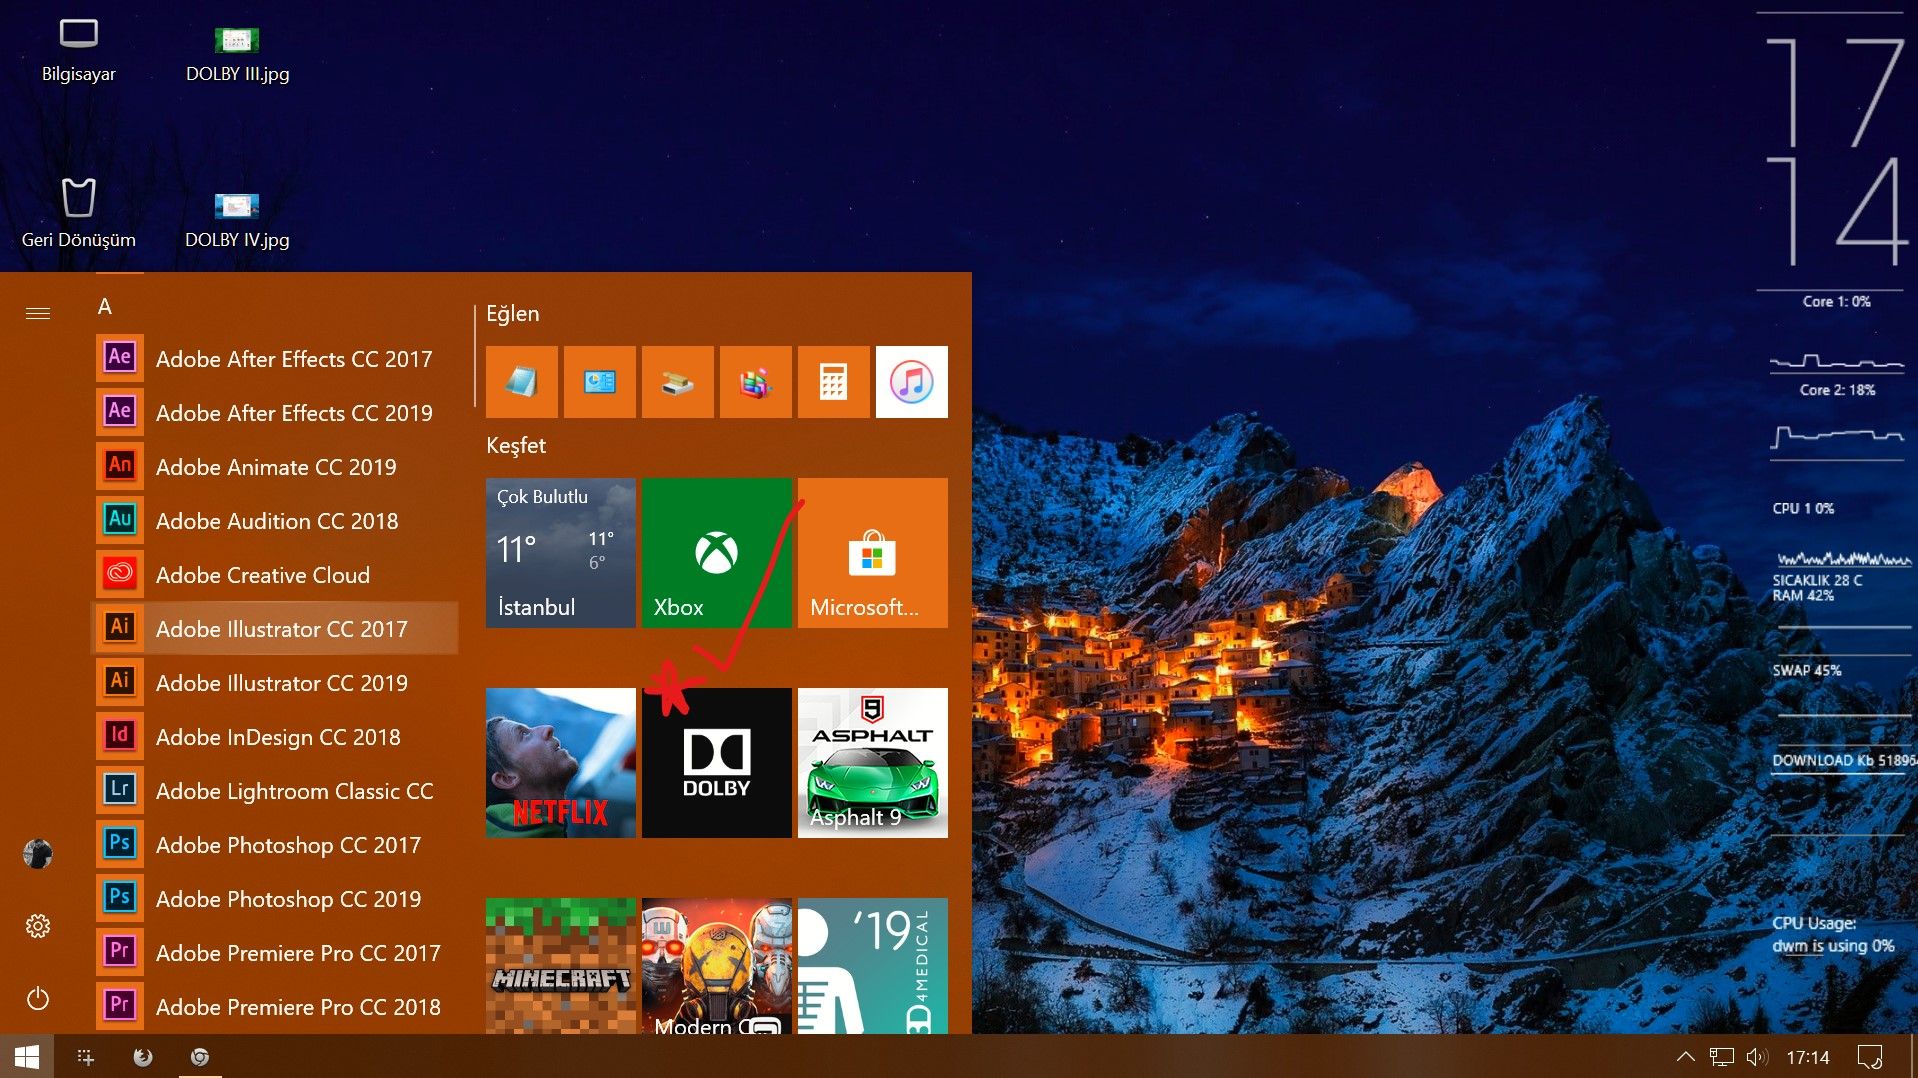Open the Netflix tile
This screenshot has width=1918, height=1078.
pos(561,763)
